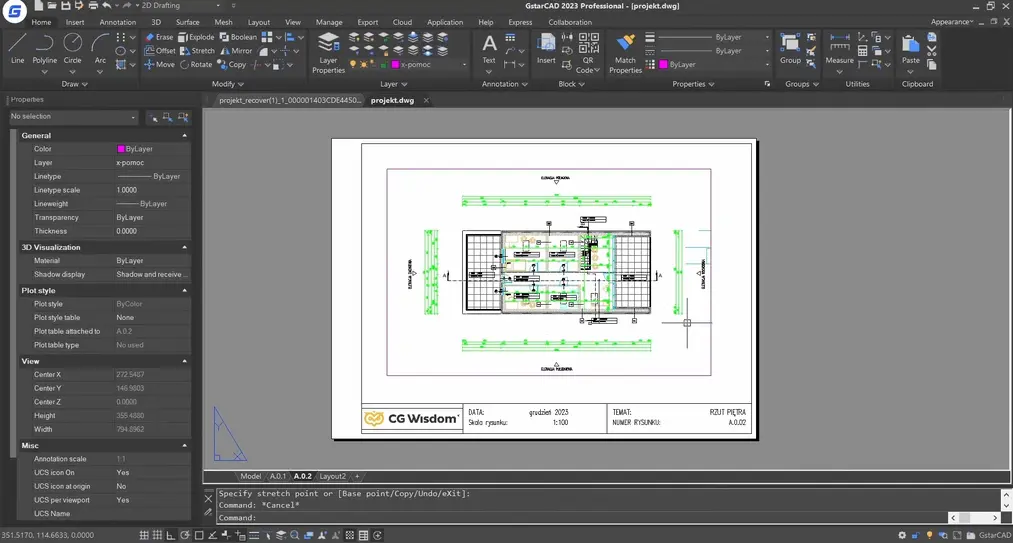Switch to the Manage ribbon tab
This screenshot has width=1013, height=543.
[x=329, y=22]
